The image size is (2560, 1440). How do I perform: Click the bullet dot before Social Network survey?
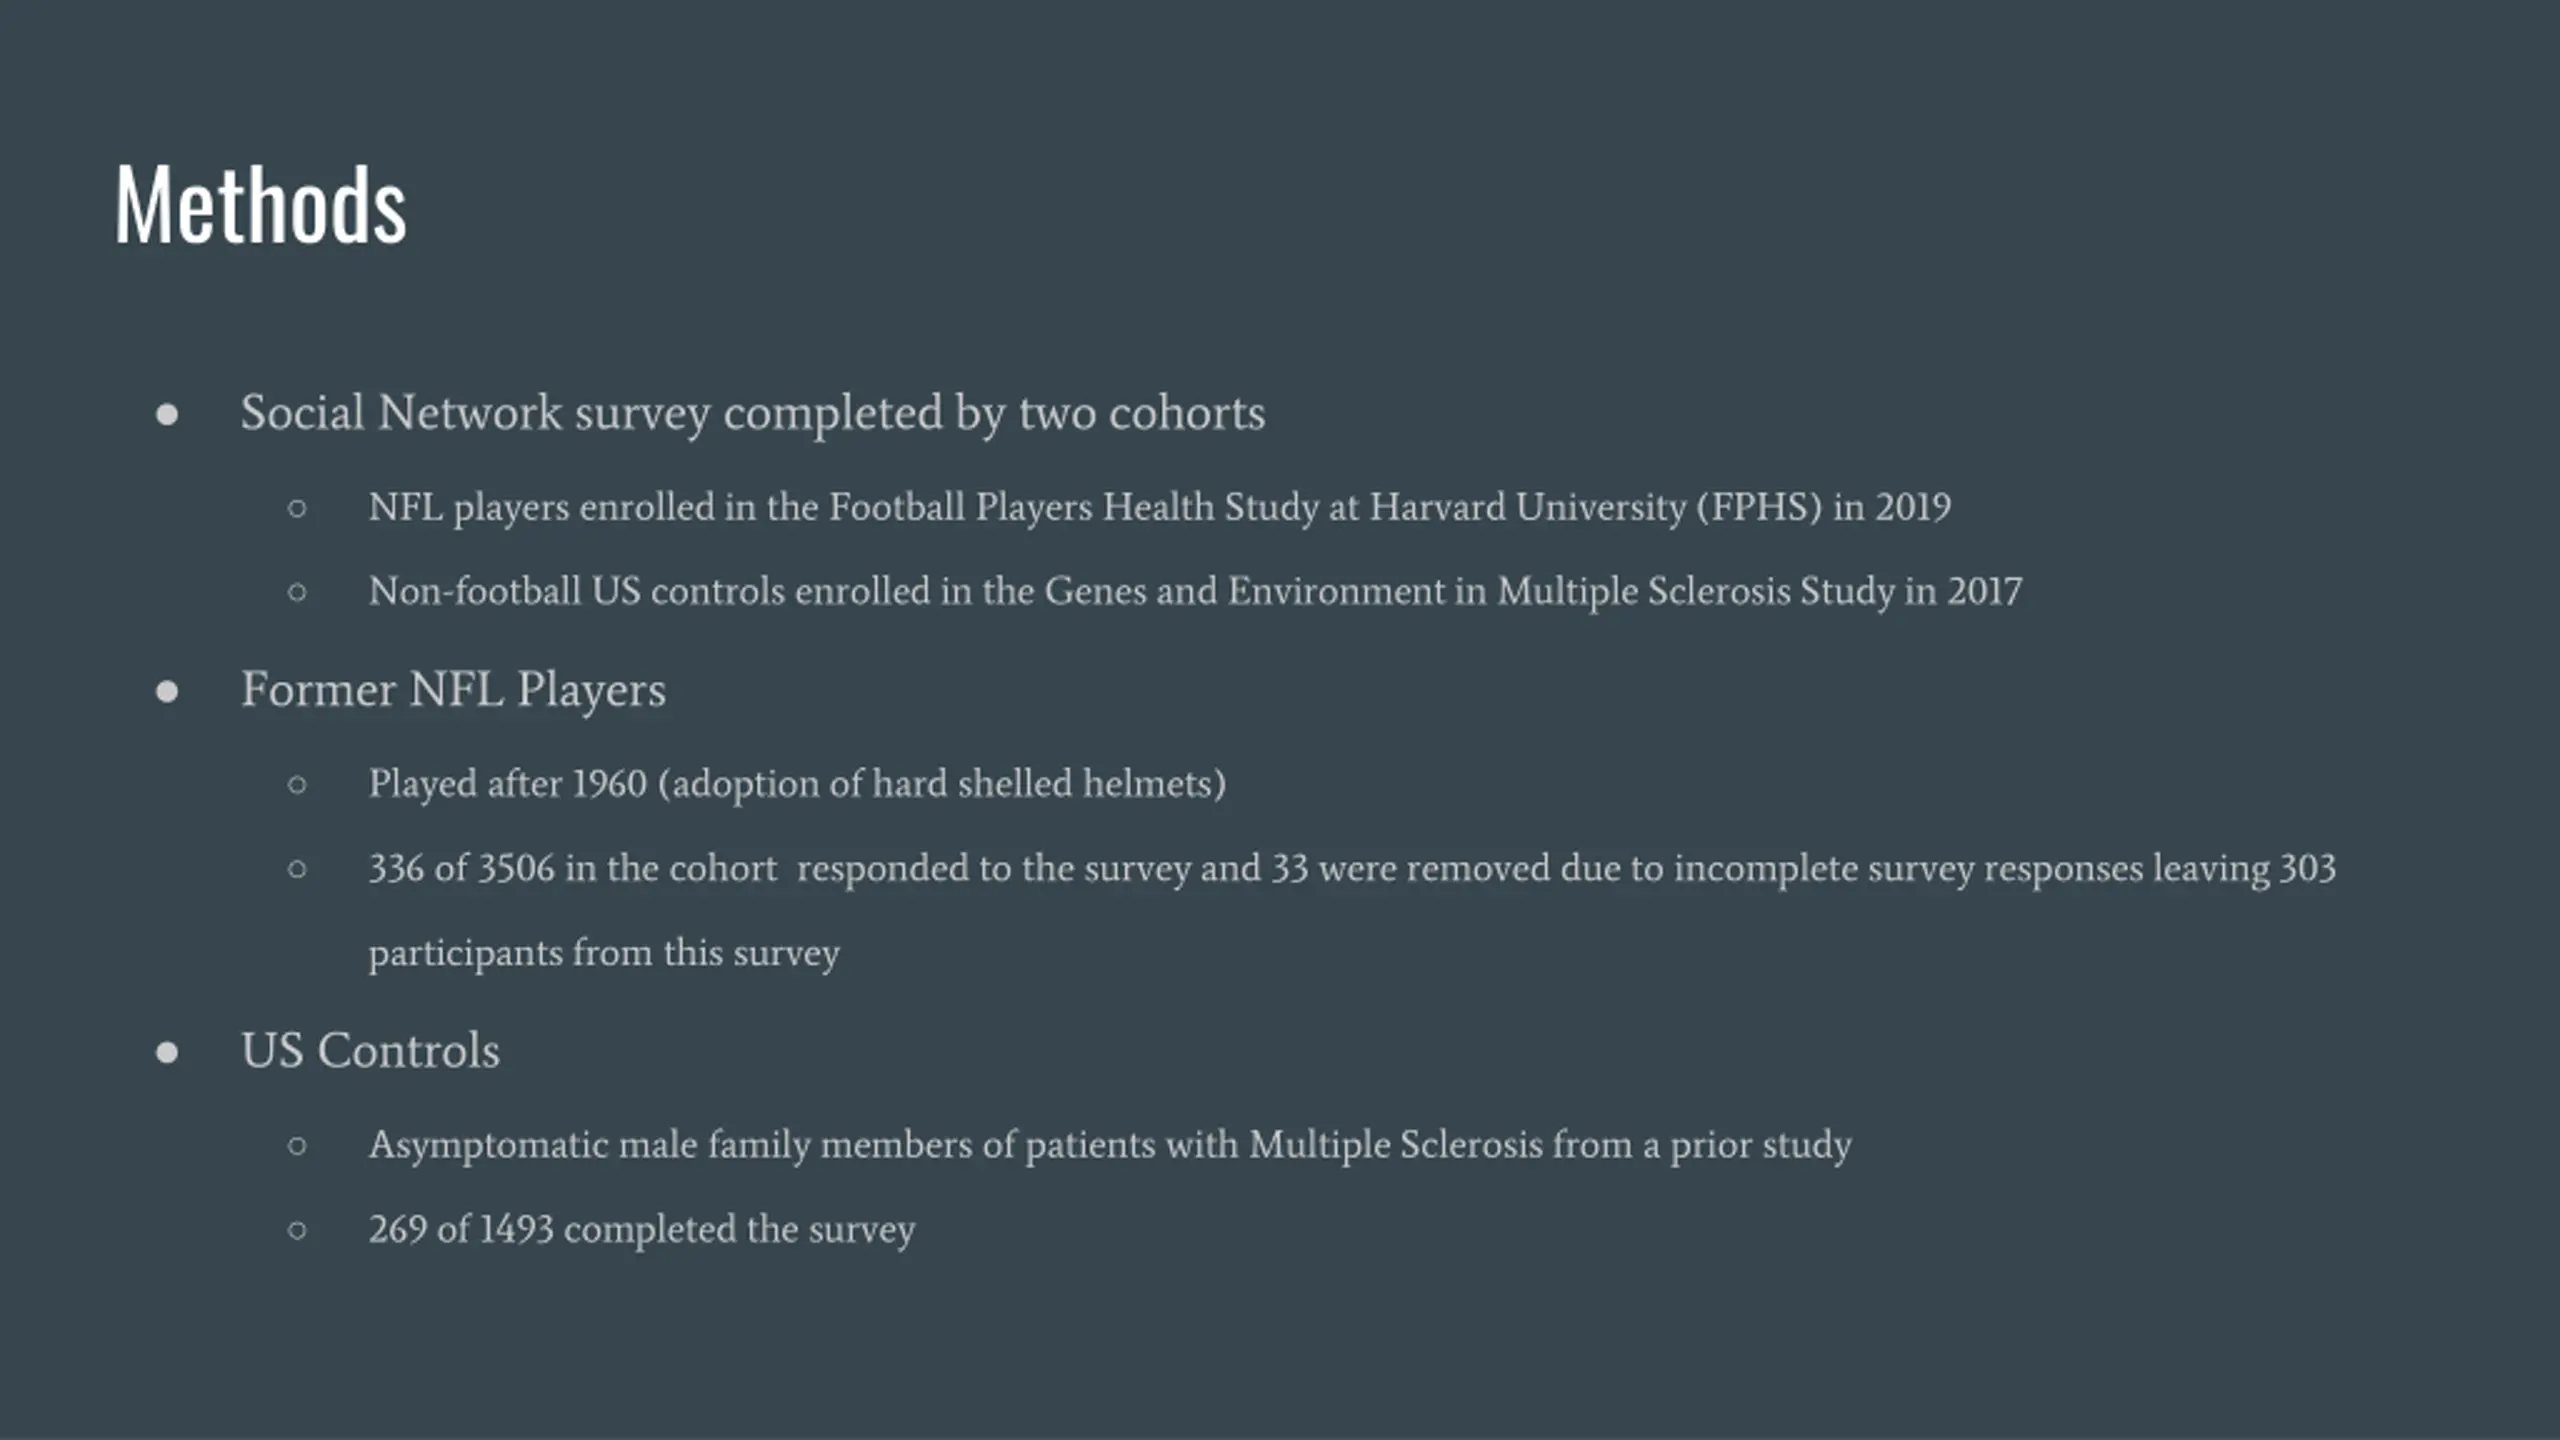coord(167,414)
